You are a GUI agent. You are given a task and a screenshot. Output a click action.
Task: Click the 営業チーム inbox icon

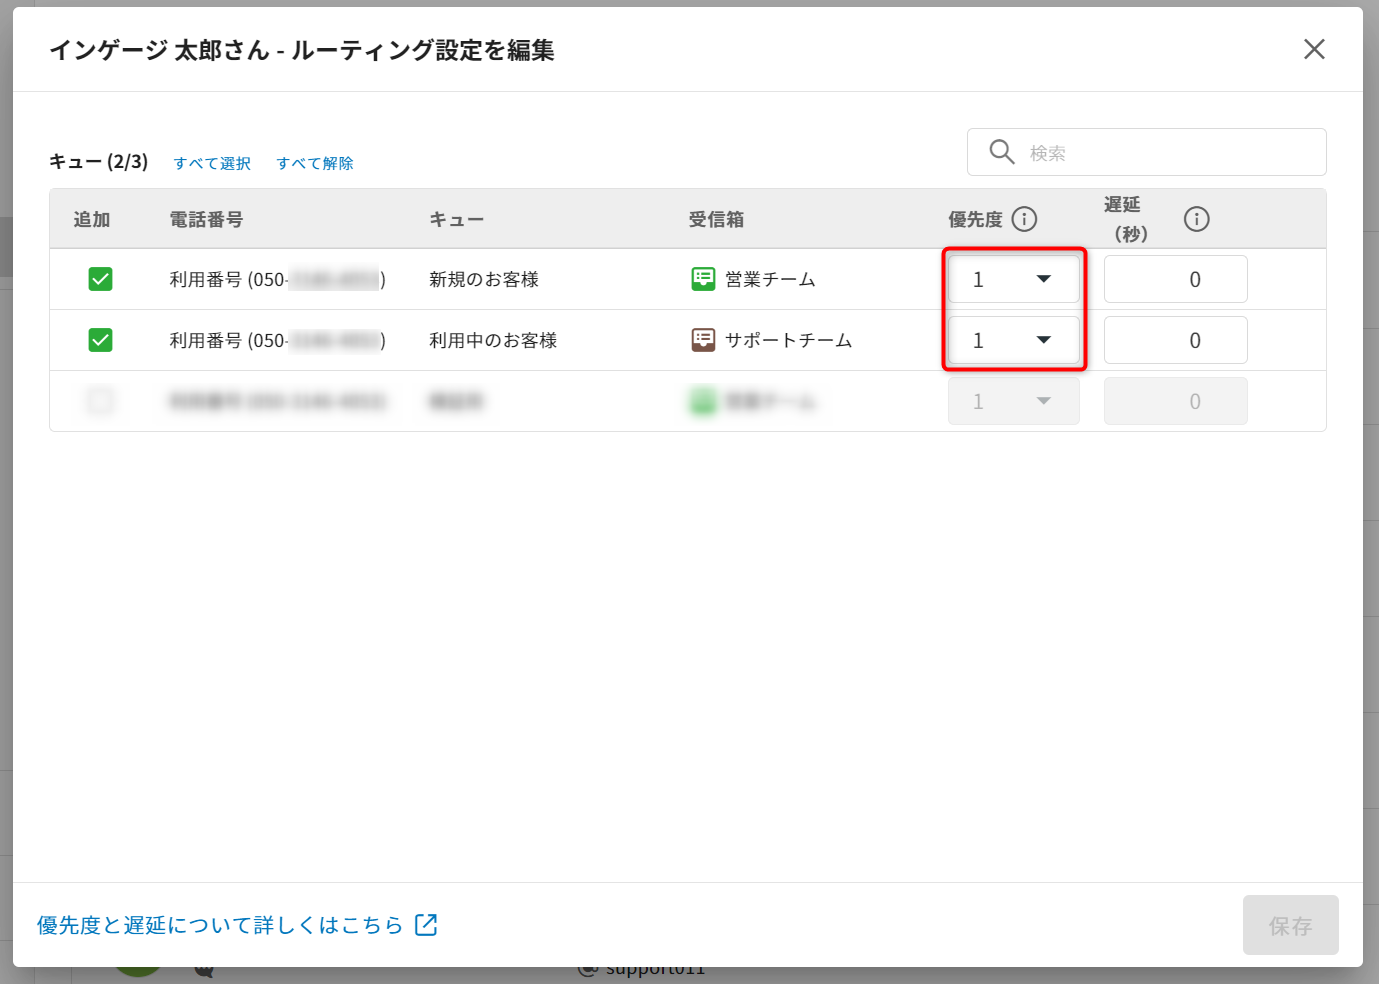(x=703, y=279)
